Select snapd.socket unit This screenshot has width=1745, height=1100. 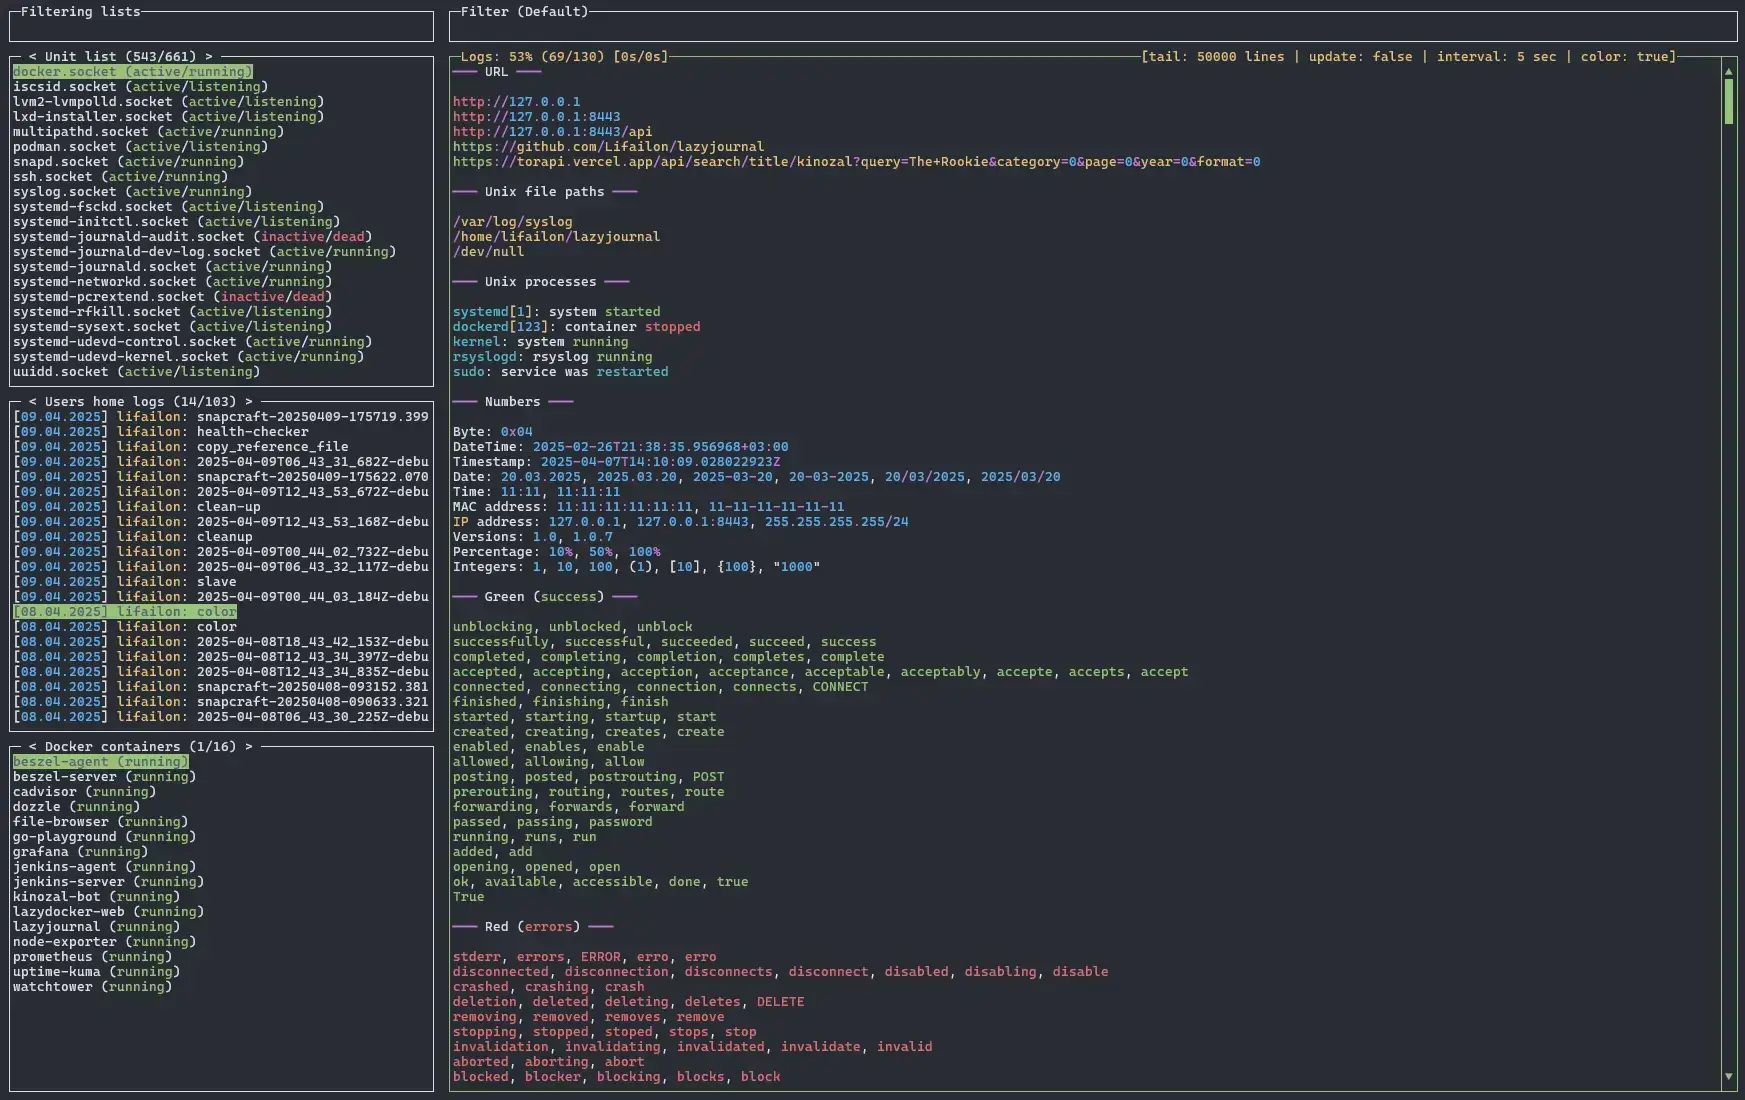coord(129,162)
